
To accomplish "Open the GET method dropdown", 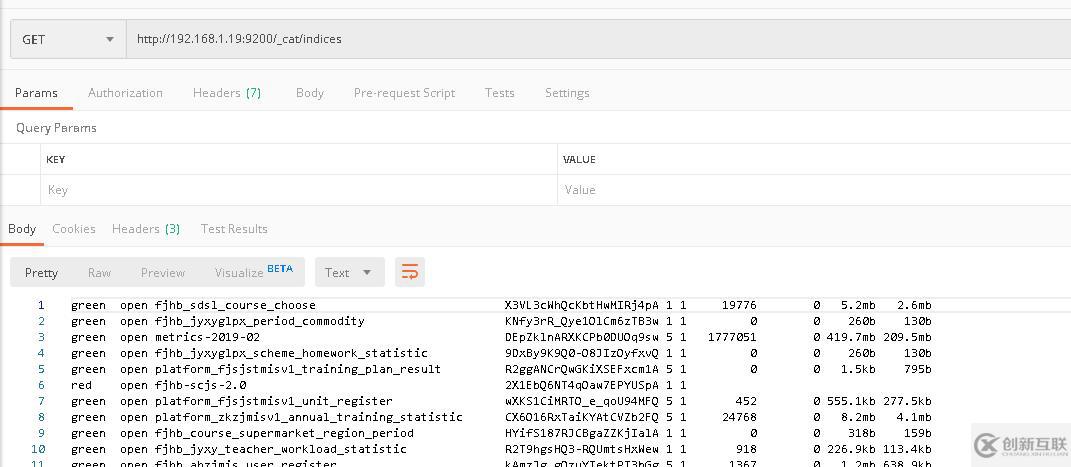I will click(x=68, y=40).
